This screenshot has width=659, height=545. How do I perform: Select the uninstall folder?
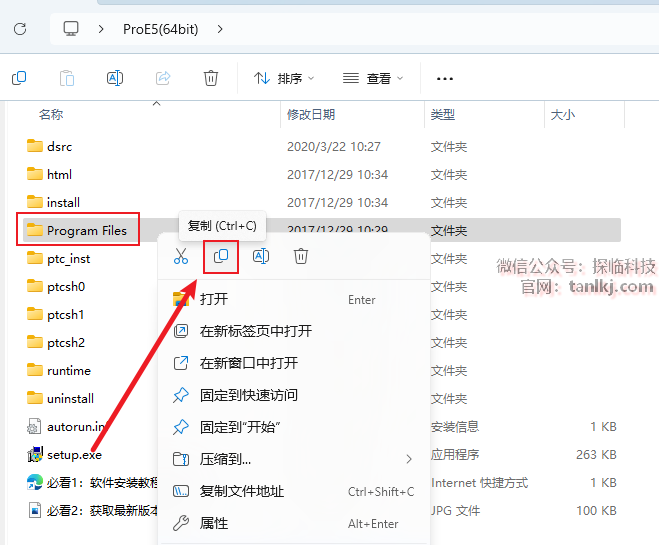pyautogui.click(x=71, y=398)
